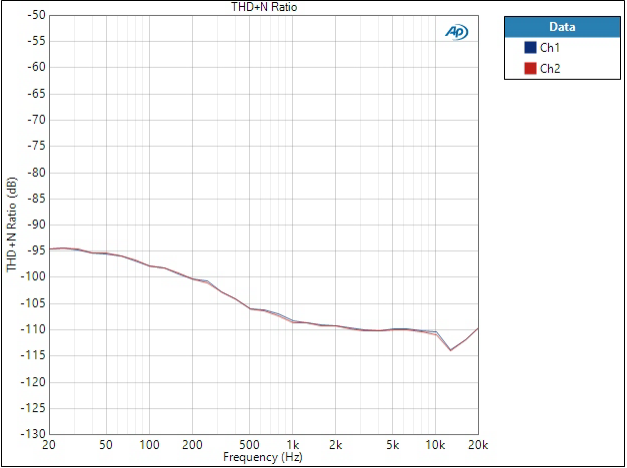
Task: Click the Ch2 red color swatch
Action: click(530, 68)
